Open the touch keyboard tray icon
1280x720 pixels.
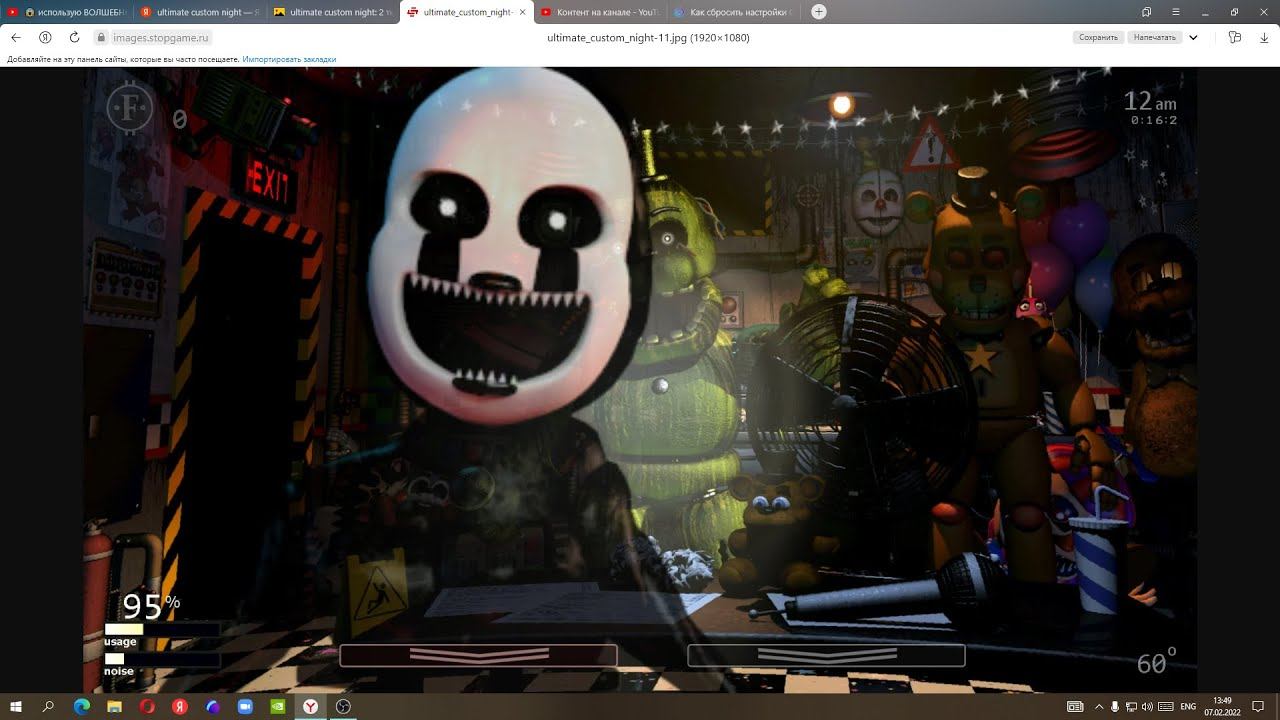1165,706
